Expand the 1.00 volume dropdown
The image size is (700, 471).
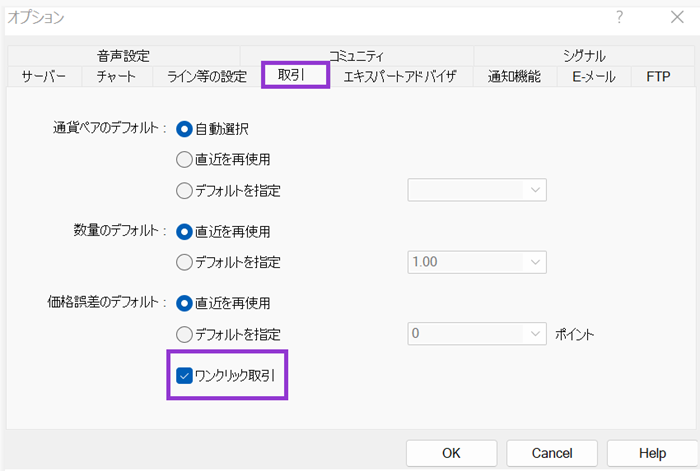pos(477,262)
